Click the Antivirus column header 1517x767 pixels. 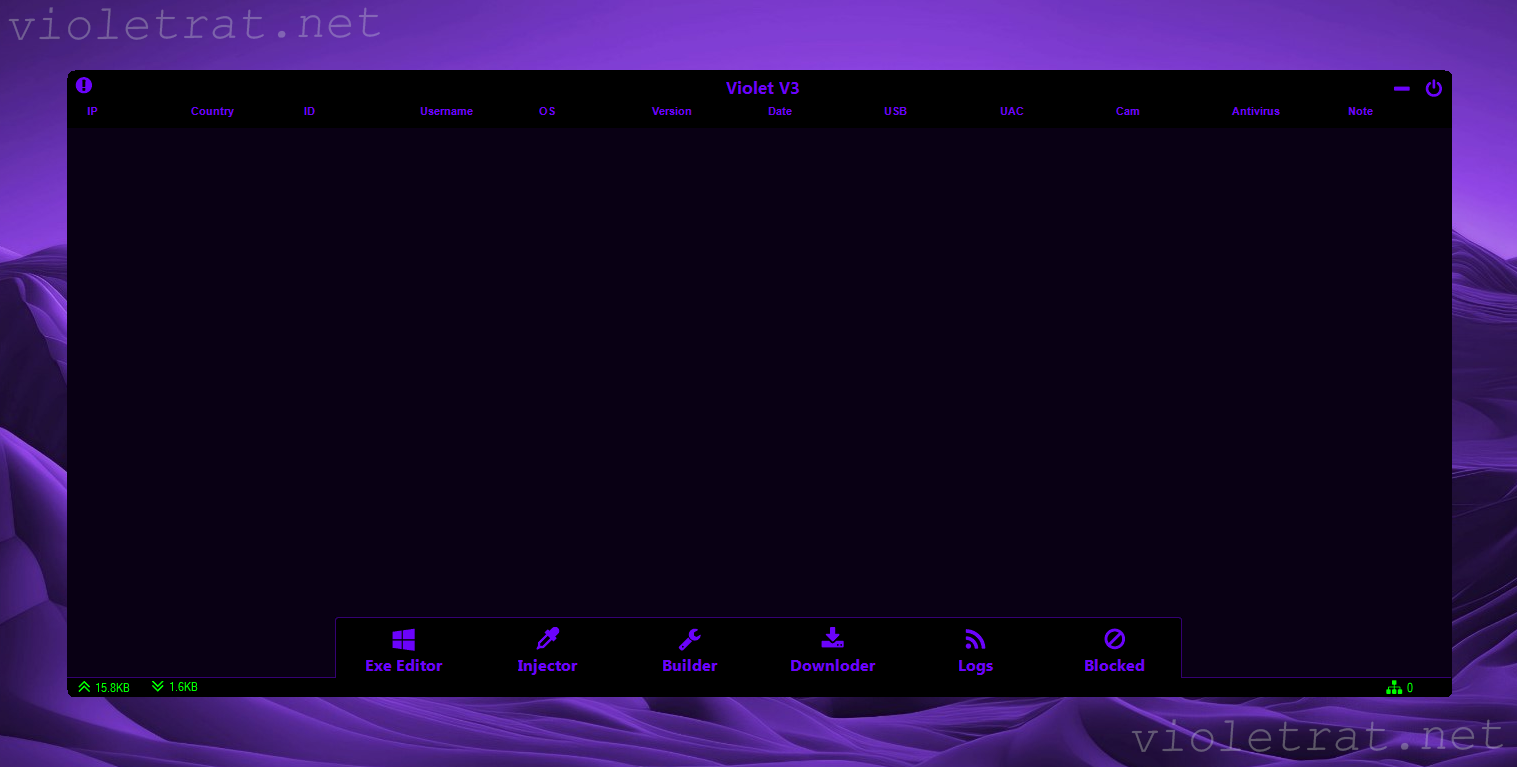point(1255,112)
